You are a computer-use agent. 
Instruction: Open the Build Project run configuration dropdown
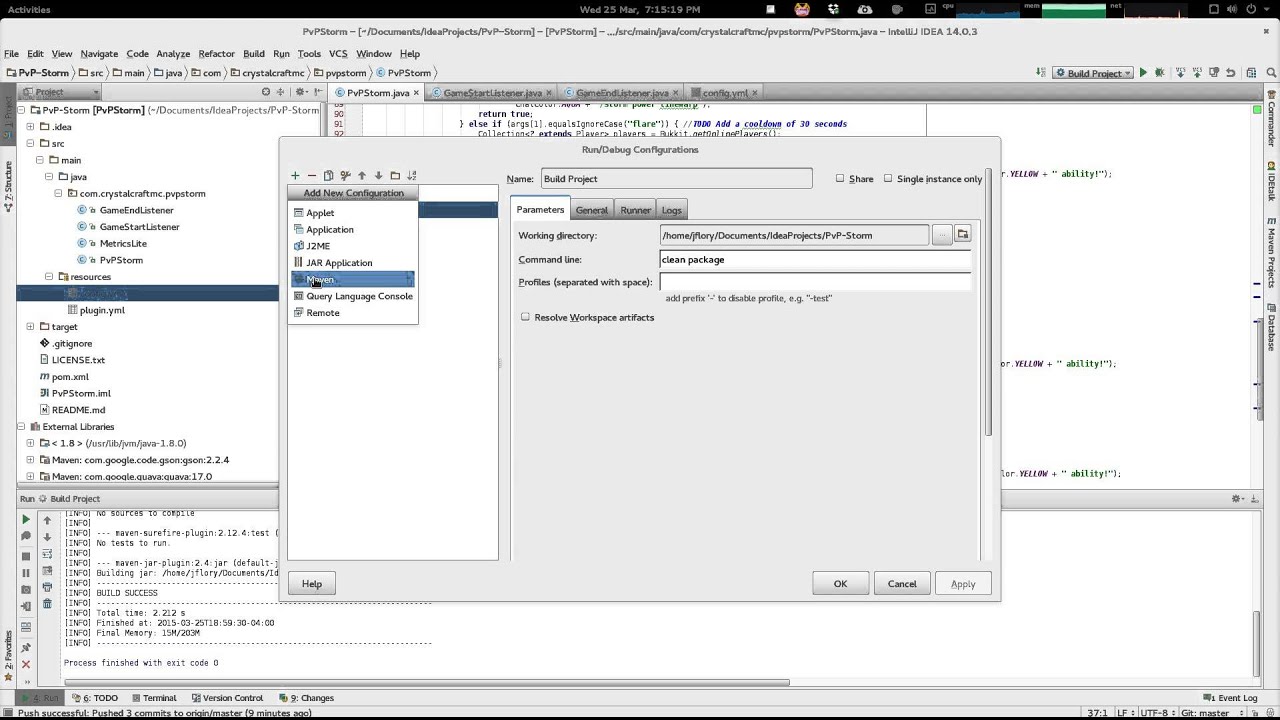[1094, 73]
